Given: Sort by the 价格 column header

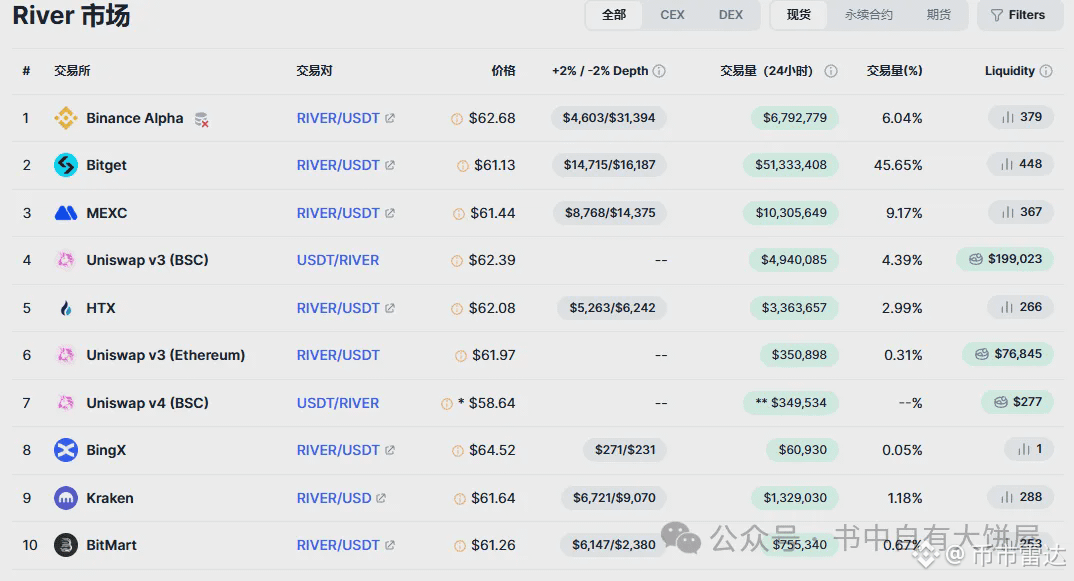Looking at the screenshot, I should pyautogui.click(x=503, y=71).
